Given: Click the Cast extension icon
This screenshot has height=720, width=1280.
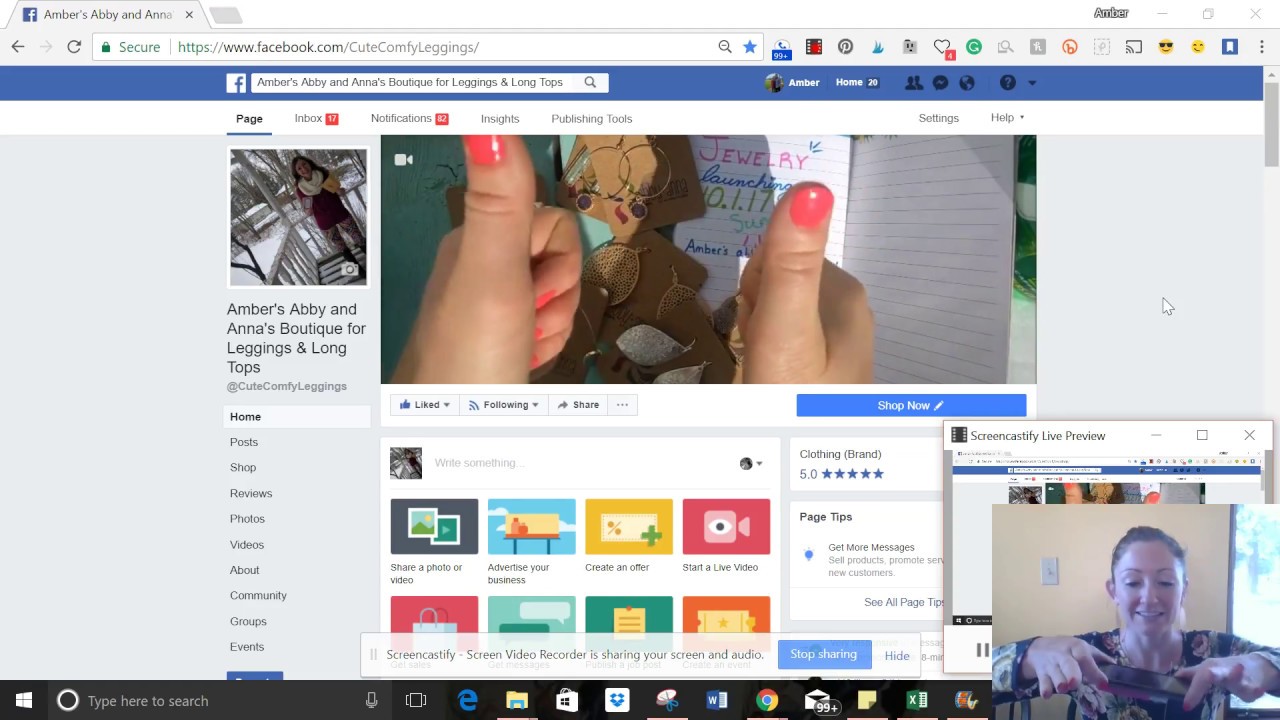Looking at the screenshot, I should [x=1134, y=47].
